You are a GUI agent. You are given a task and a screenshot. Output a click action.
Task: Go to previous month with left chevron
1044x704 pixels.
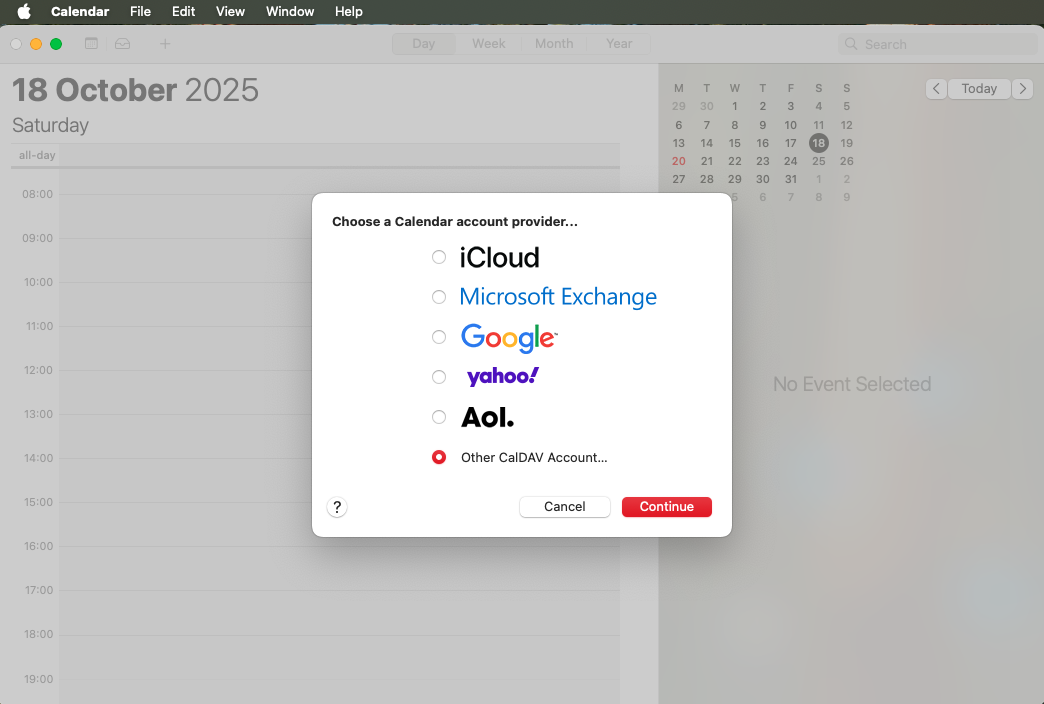coord(935,89)
